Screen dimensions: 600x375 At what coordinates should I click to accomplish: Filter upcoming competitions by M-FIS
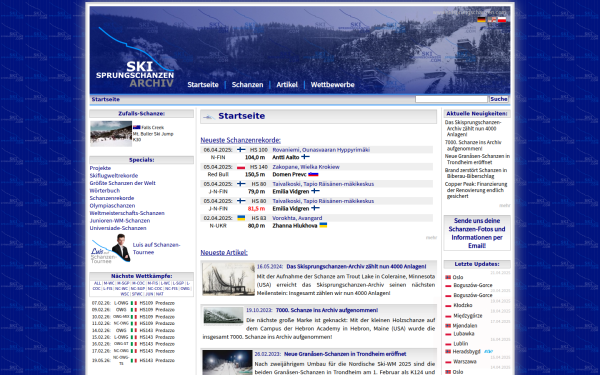(153, 284)
